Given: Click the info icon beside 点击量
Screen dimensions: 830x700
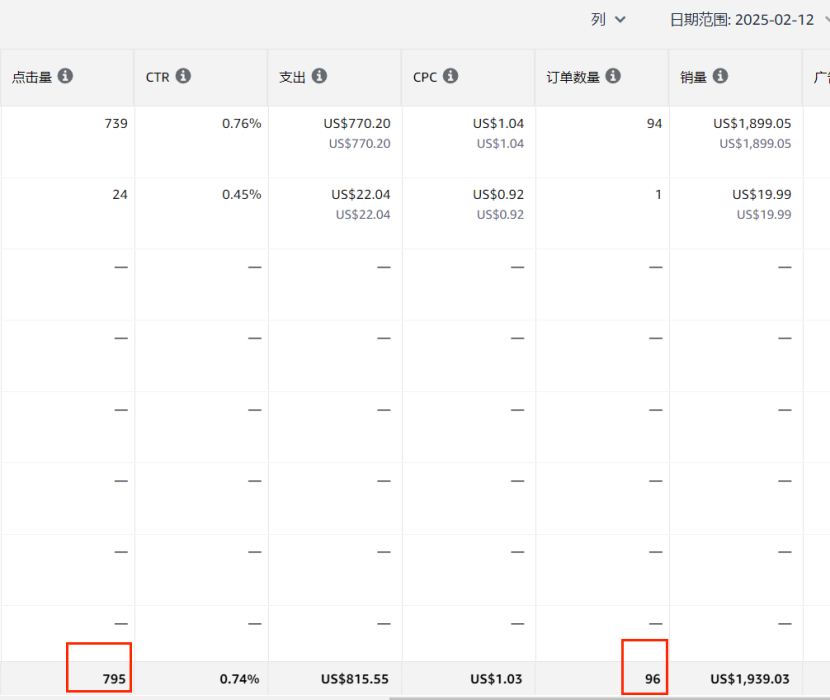Looking at the screenshot, I should tap(65, 76).
